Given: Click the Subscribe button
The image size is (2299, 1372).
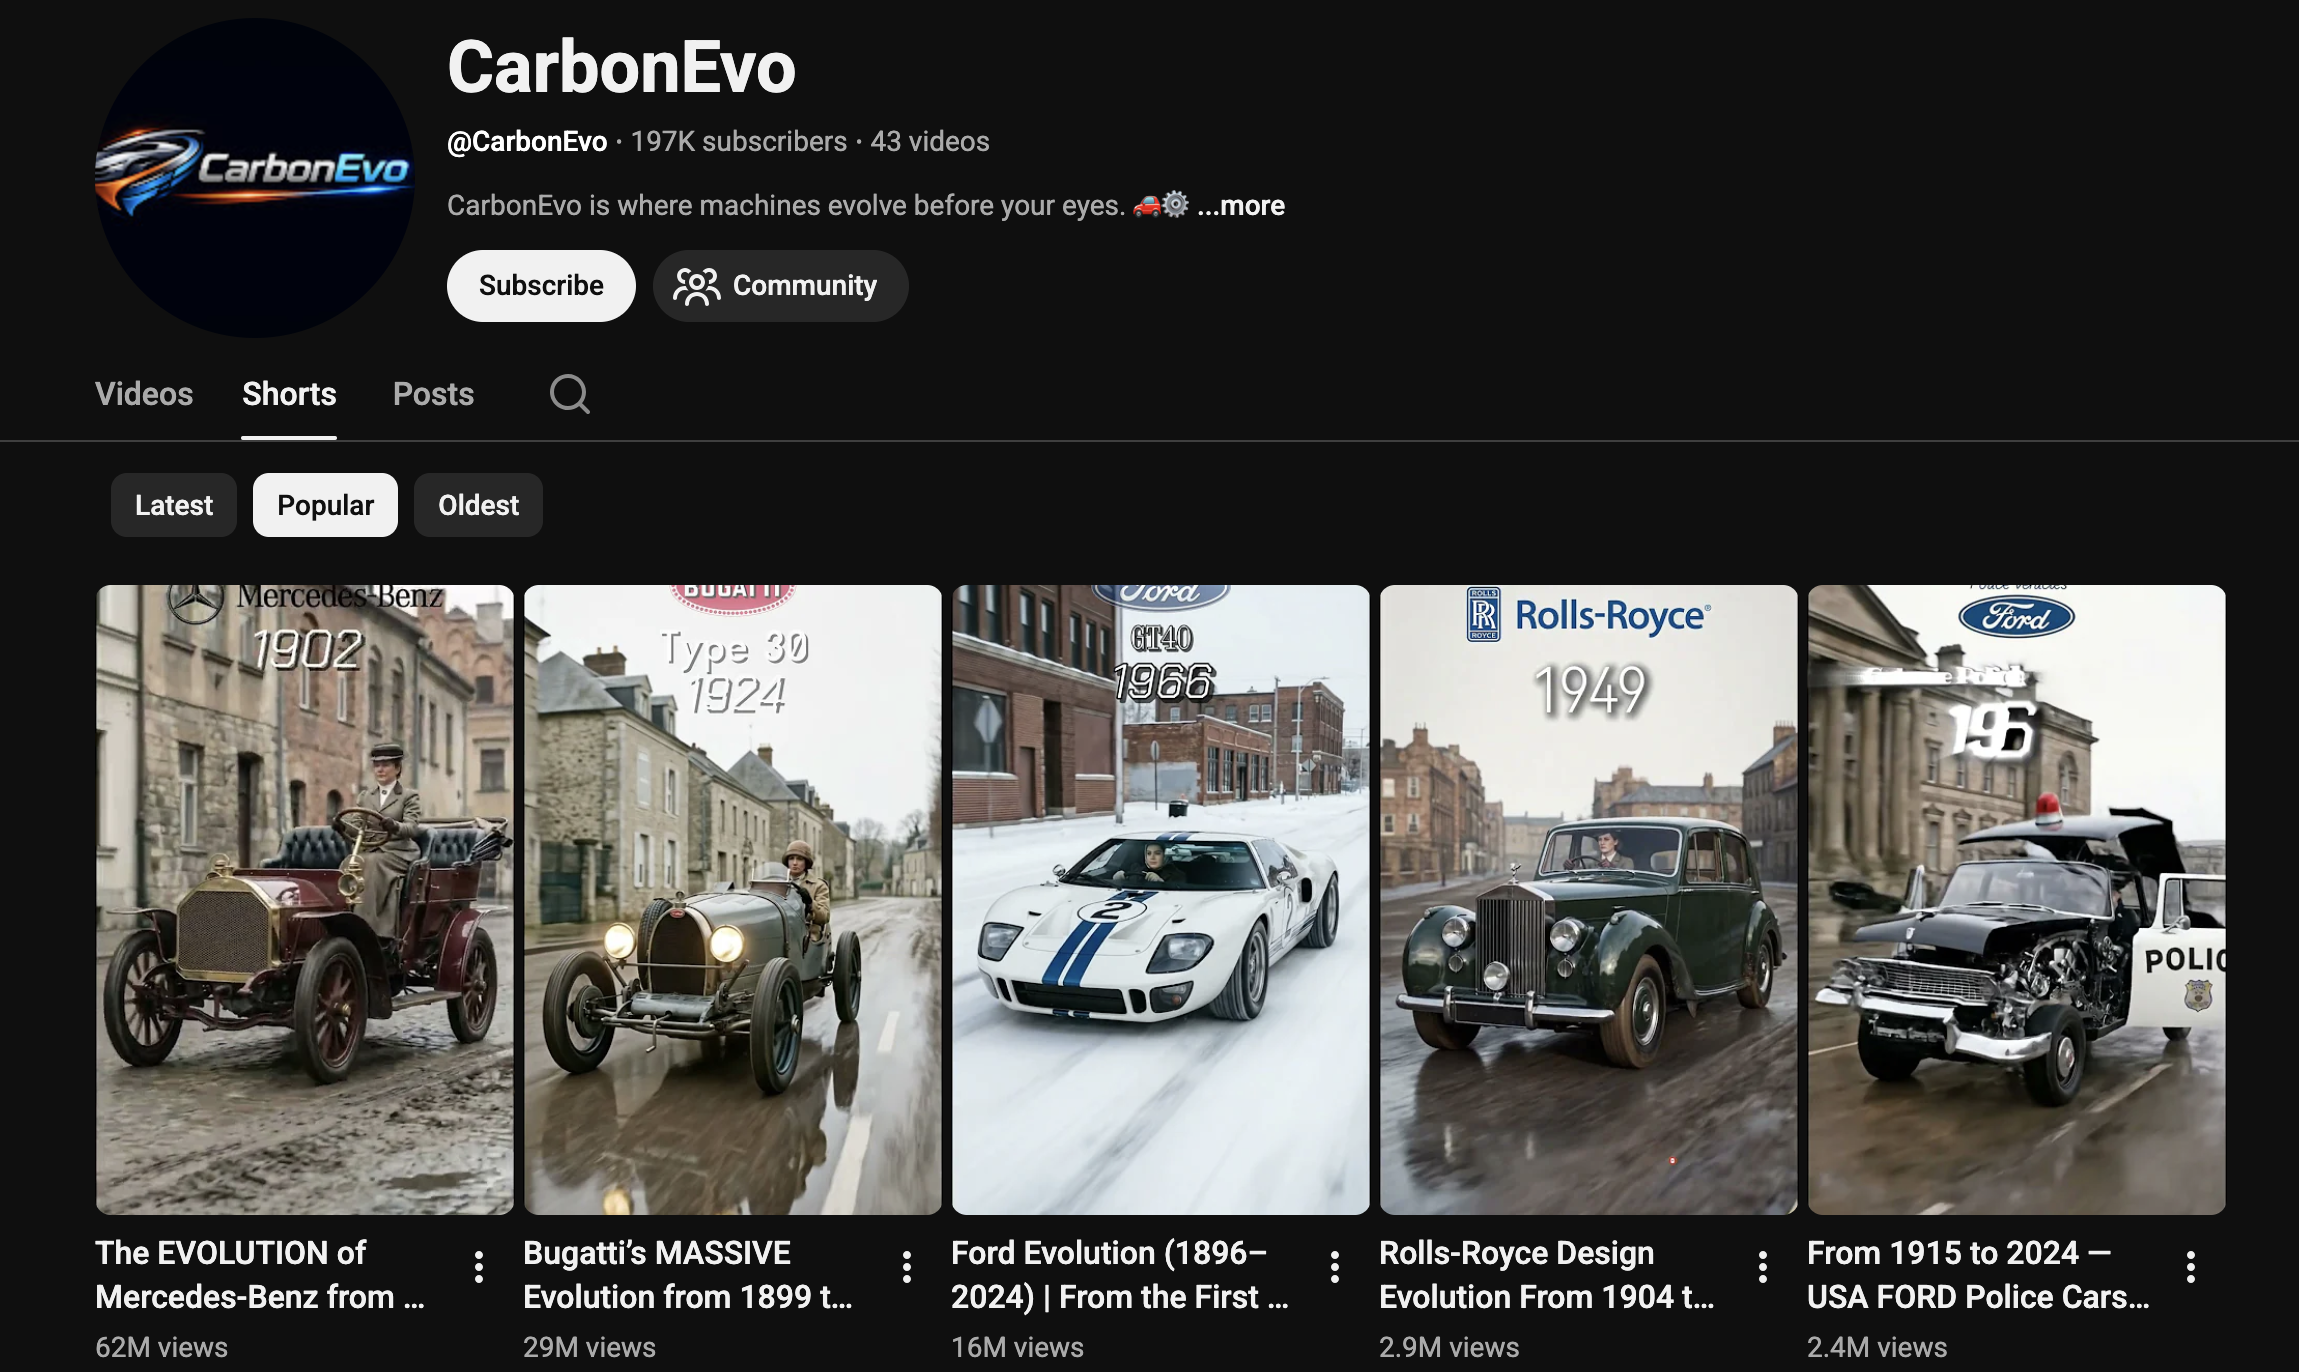Looking at the screenshot, I should click(x=541, y=286).
